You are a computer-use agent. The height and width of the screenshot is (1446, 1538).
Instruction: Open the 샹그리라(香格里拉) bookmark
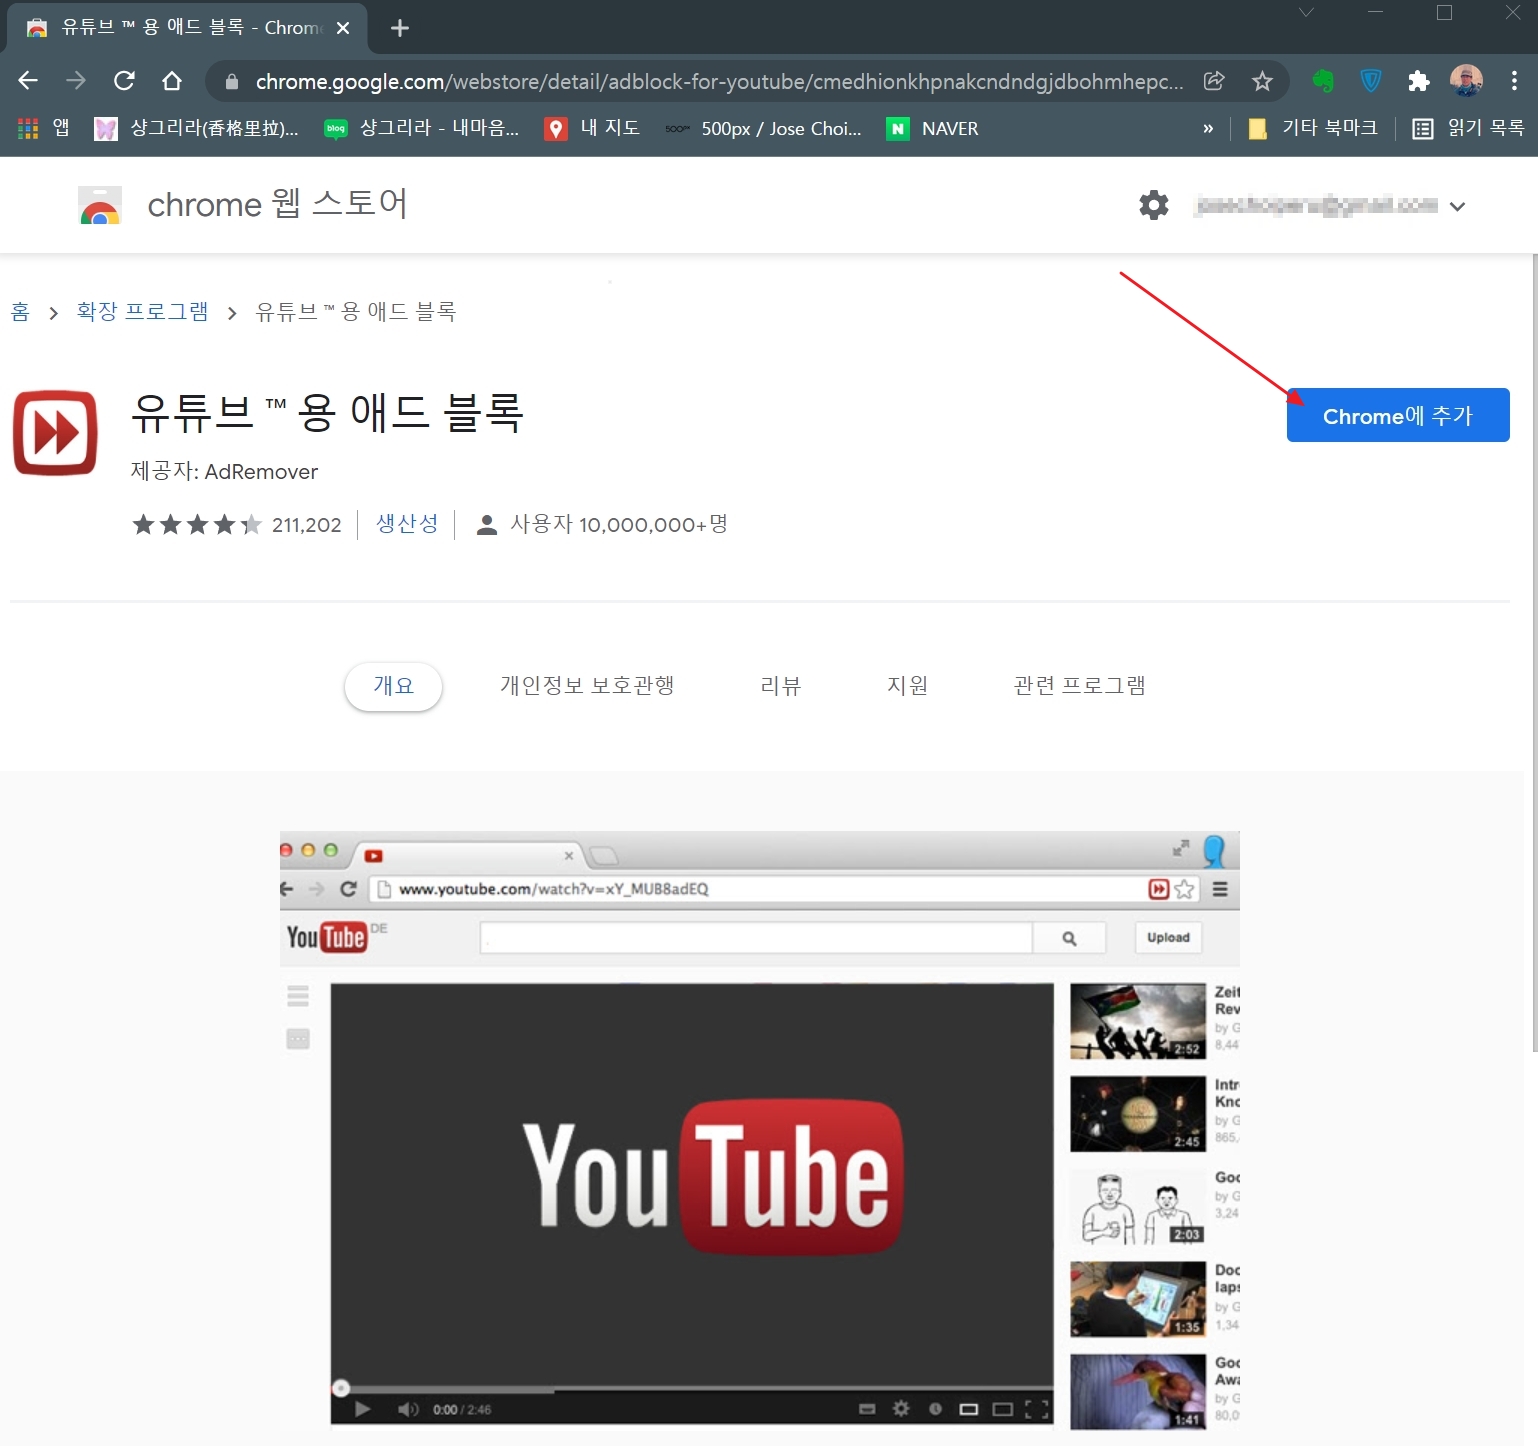coord(196,128)
